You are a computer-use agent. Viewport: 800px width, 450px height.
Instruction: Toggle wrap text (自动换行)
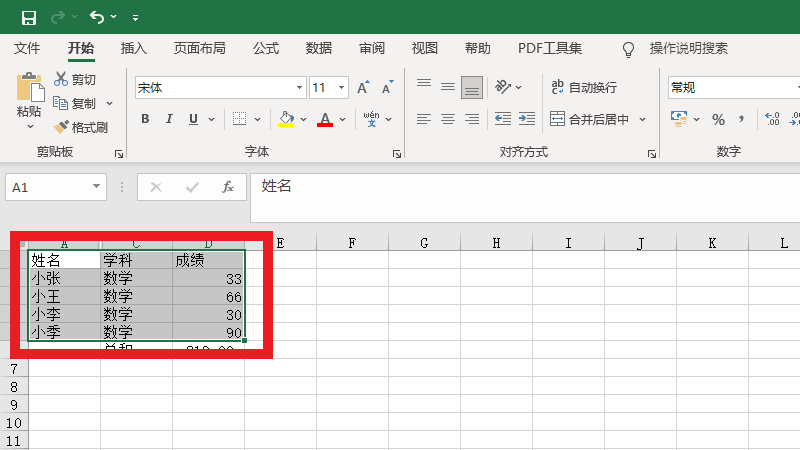coord(584,88)
